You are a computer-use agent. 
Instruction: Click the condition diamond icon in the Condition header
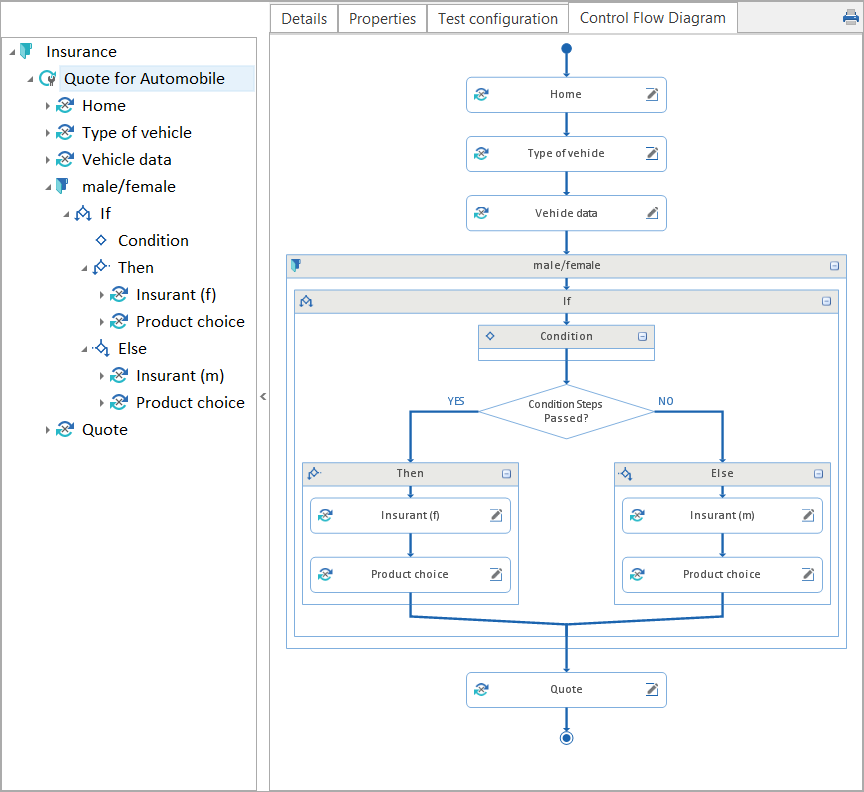coord(489,335)
